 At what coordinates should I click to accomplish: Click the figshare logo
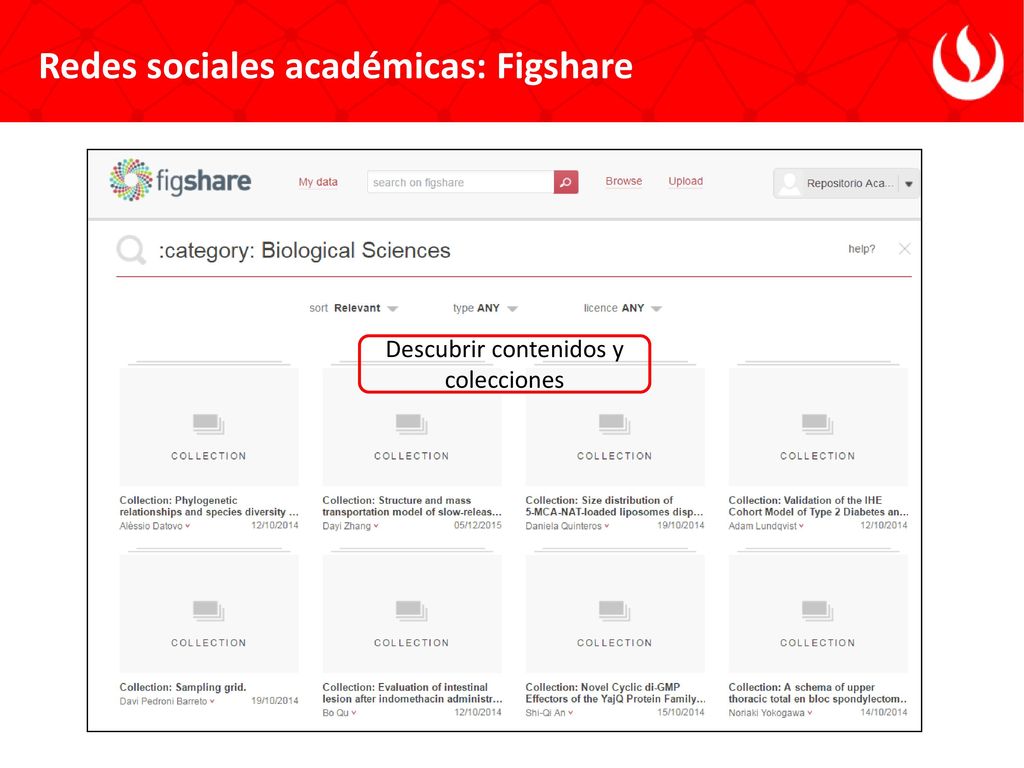[x=180, y=180]
